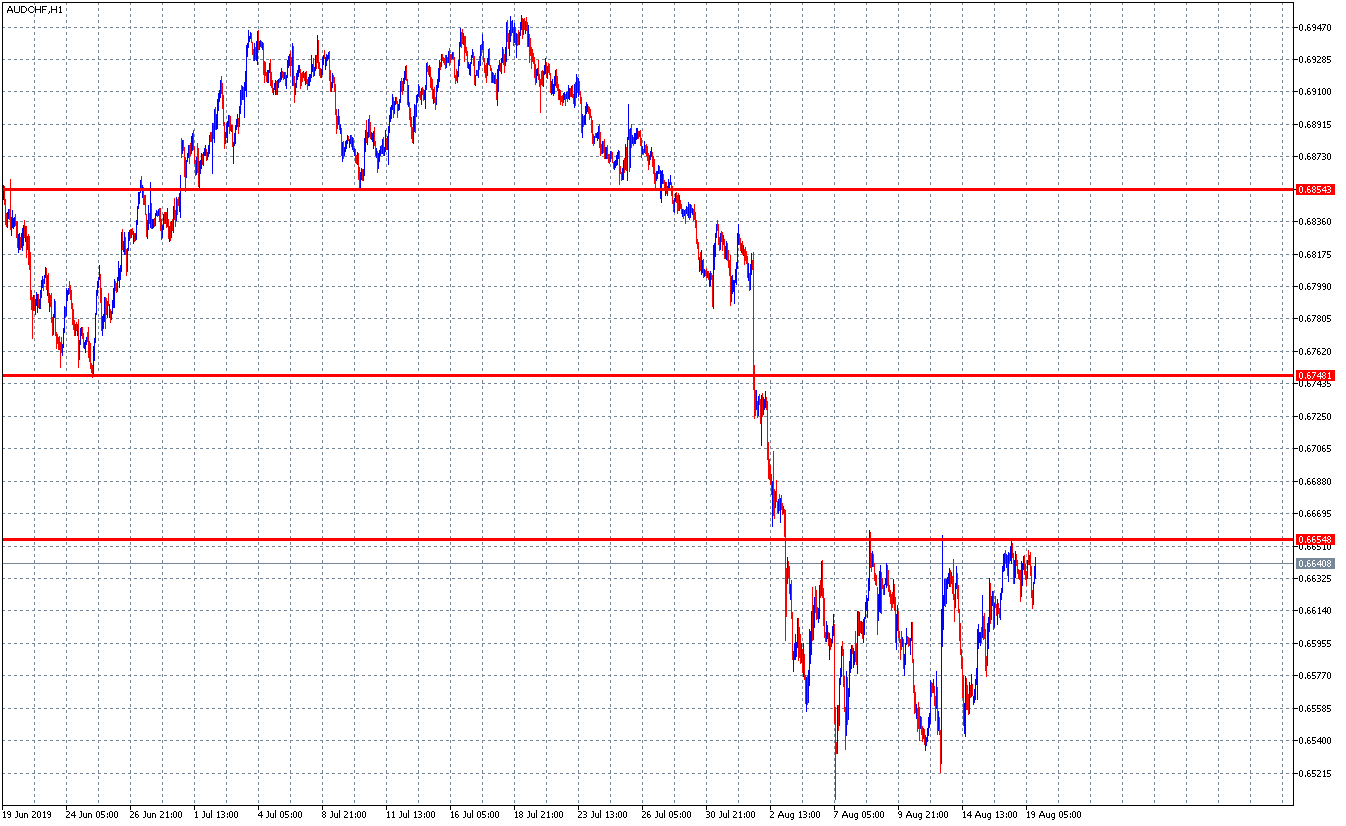Click the 8 Jul 21:00 time label
Screen dimensions: 1346x826
pyautogui.click(x=345, y=815)
